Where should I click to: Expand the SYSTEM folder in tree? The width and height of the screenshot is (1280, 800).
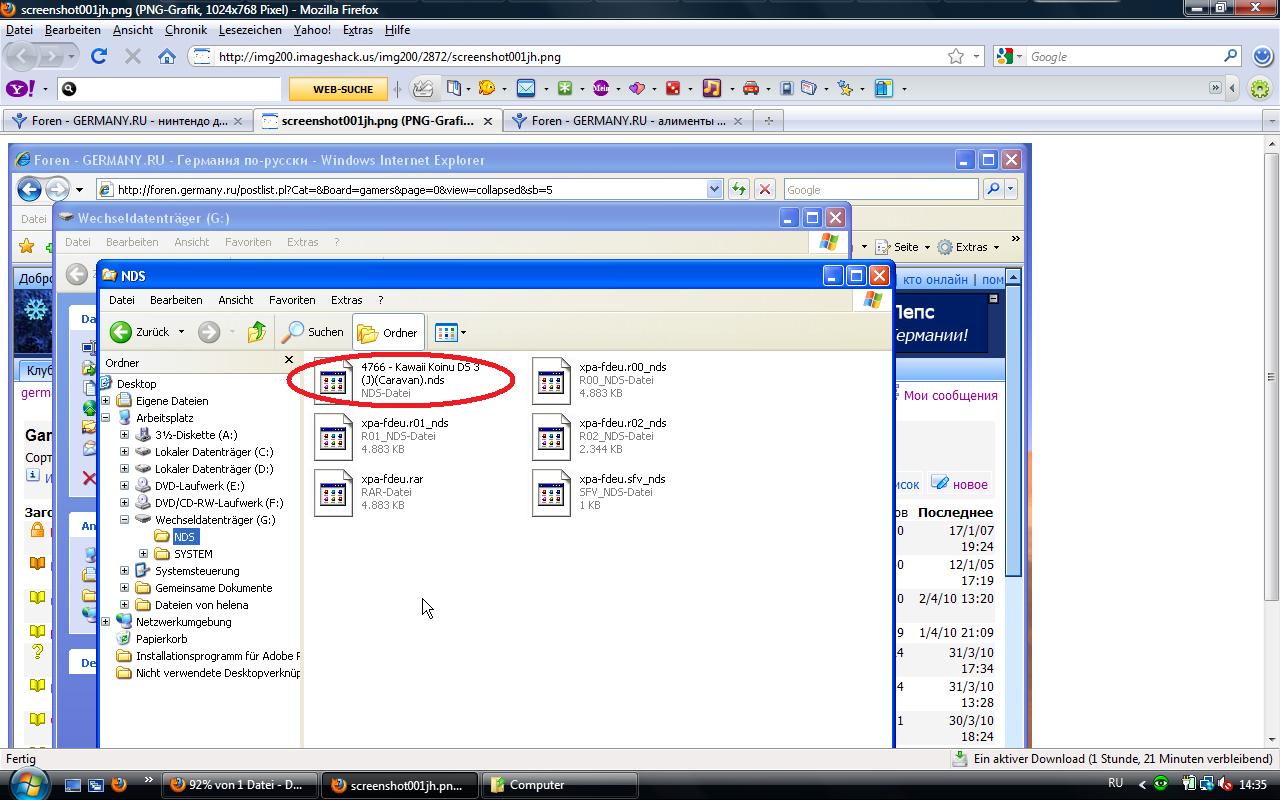coord(143,554)
